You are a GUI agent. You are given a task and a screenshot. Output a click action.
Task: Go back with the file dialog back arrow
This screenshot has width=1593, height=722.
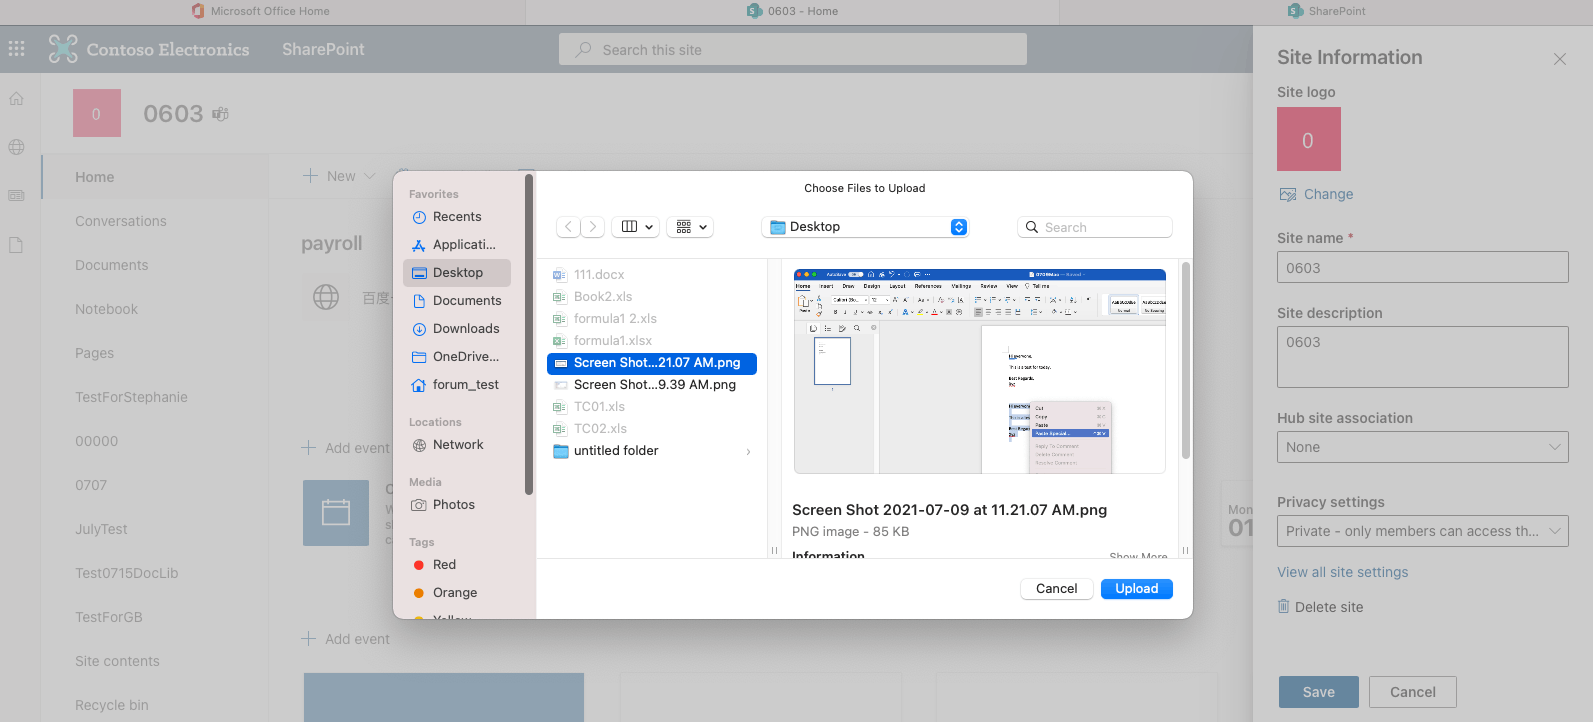[x=568, y=227]
